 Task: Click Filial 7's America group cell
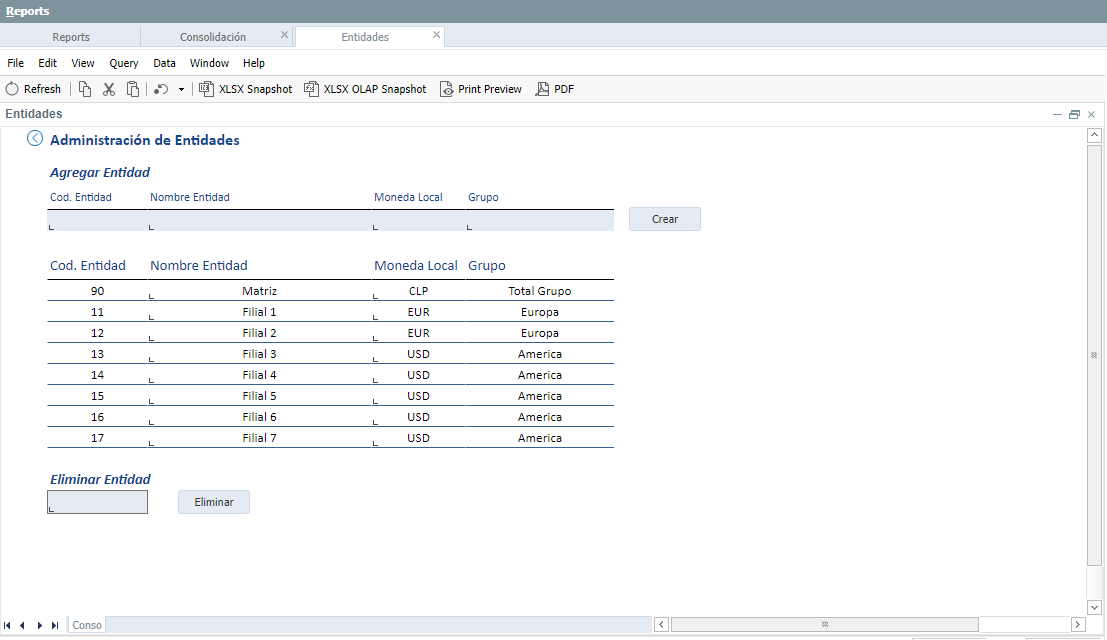pyautogui.click(x=539, y=438)
